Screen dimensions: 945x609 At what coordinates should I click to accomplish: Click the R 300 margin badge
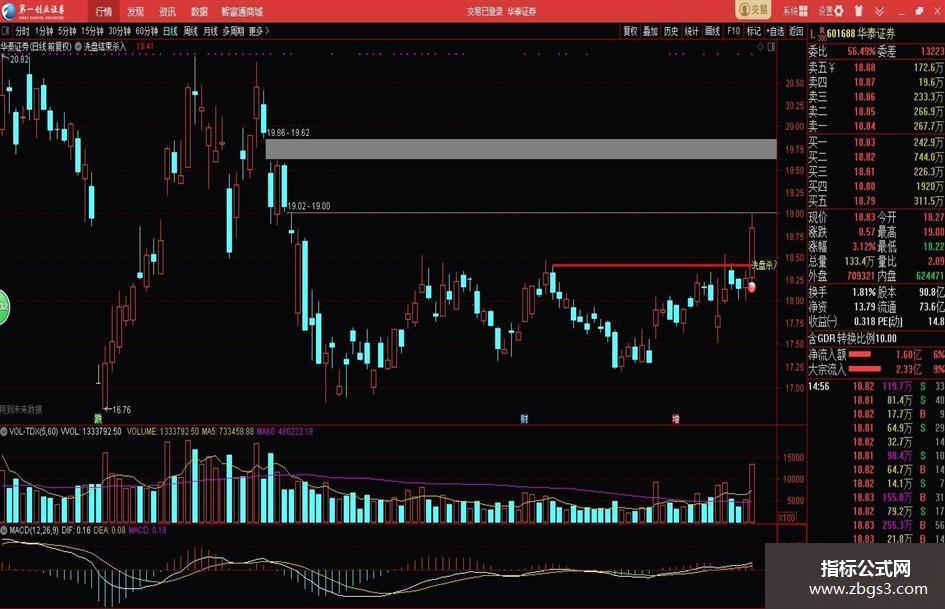coord(821,33)
